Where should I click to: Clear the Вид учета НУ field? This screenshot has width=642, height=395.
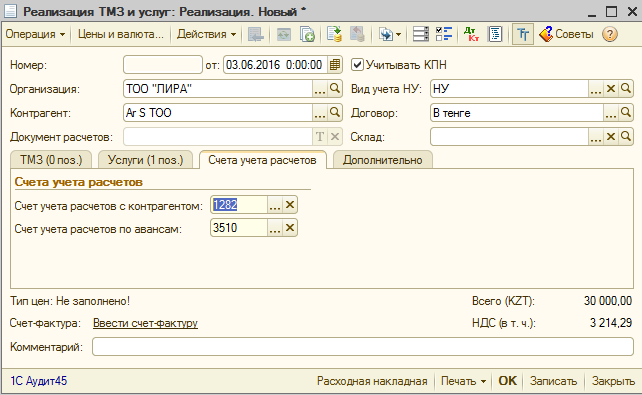point(611,88)
